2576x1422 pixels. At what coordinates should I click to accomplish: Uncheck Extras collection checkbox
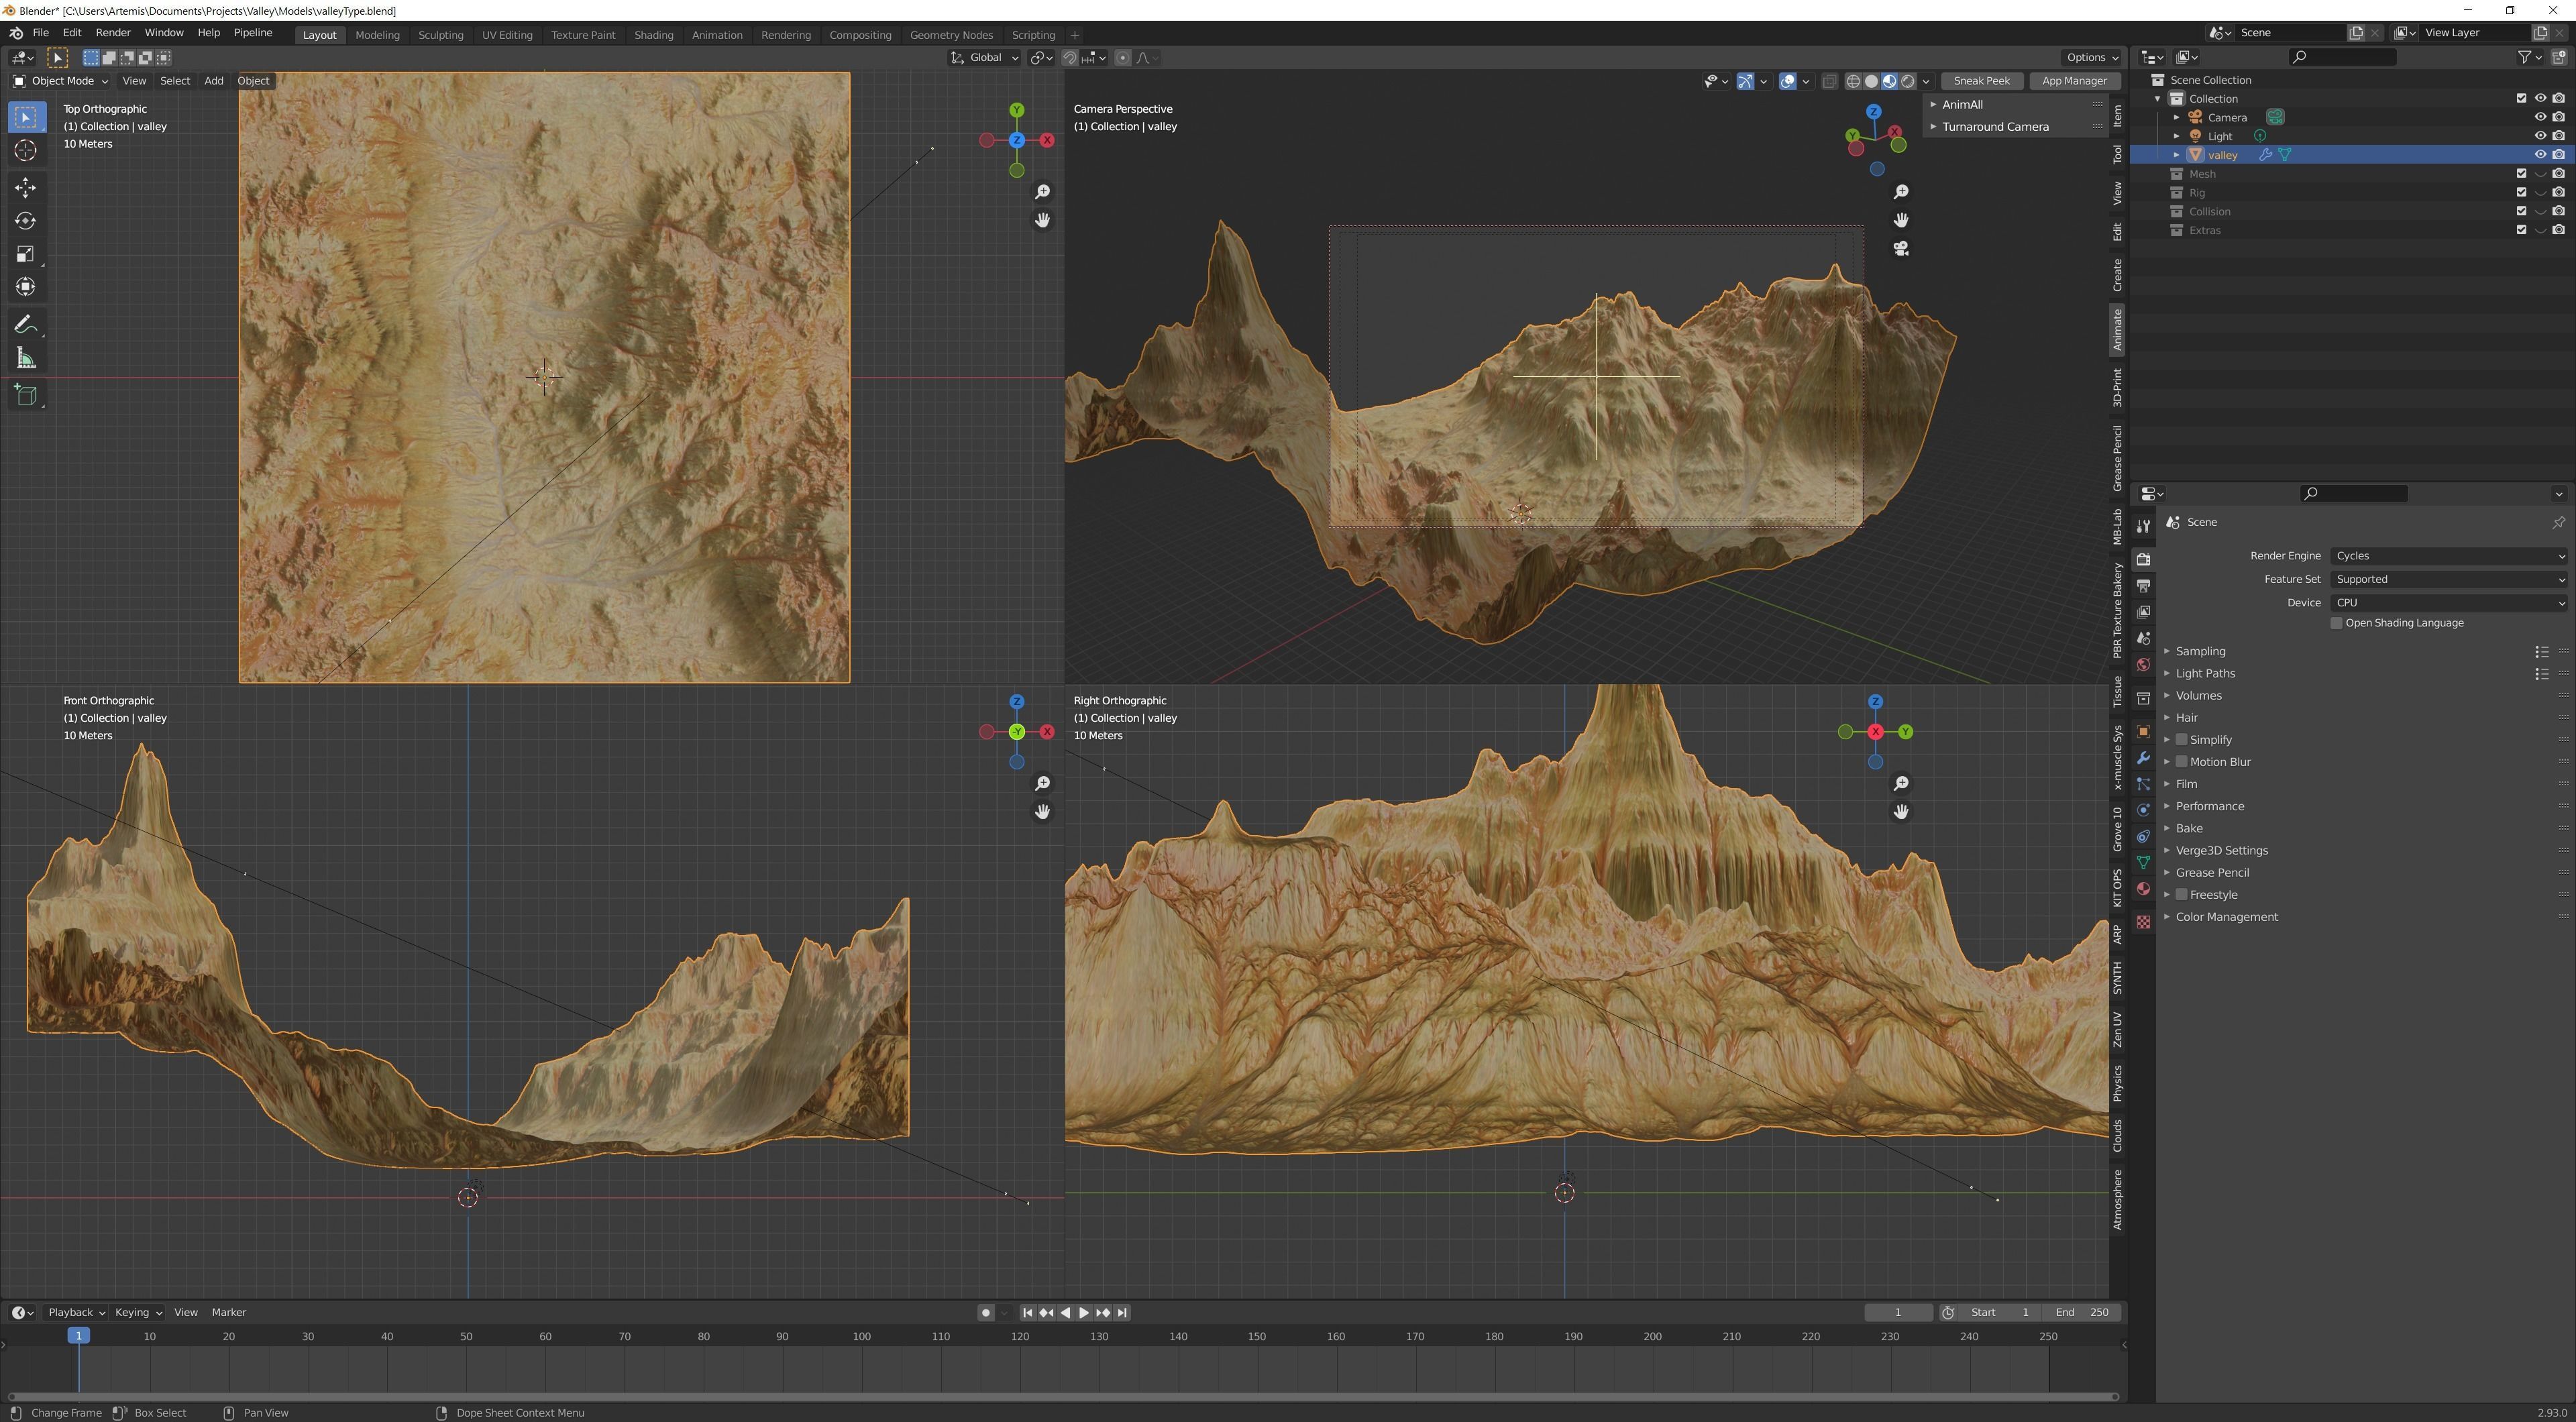2521,230
